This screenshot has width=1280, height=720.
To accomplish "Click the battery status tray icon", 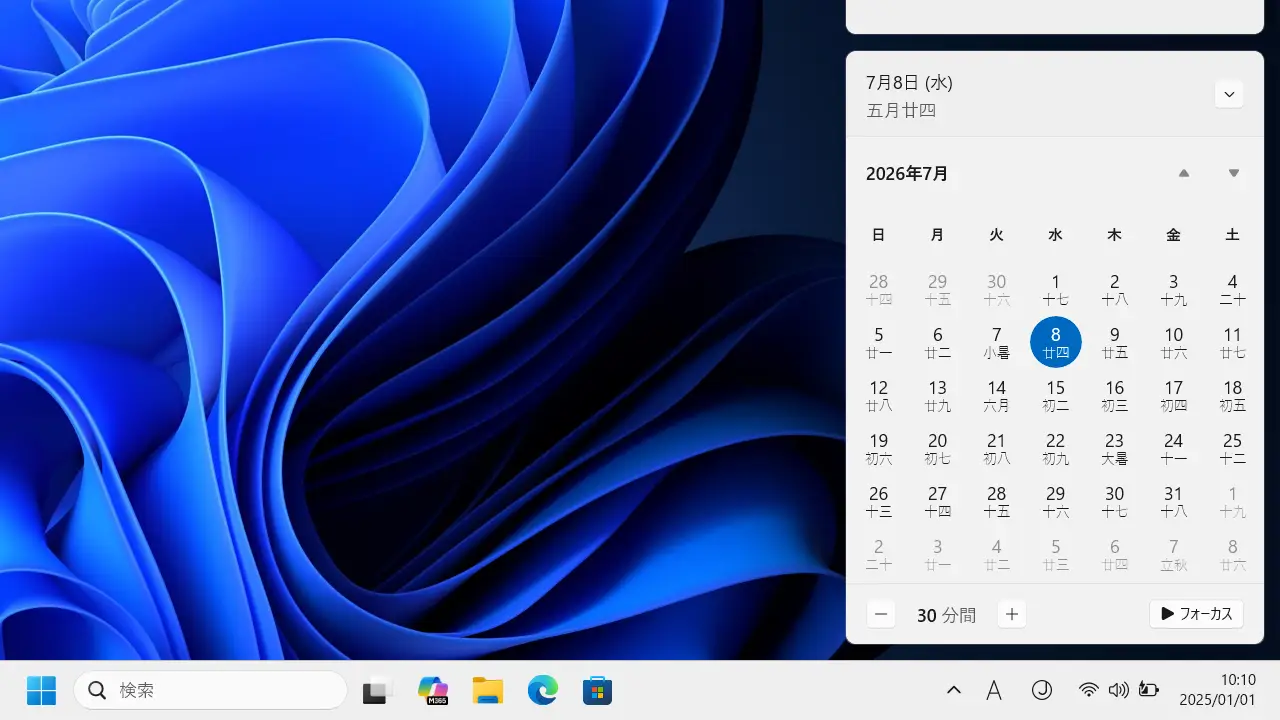I will click(1149, 690).
